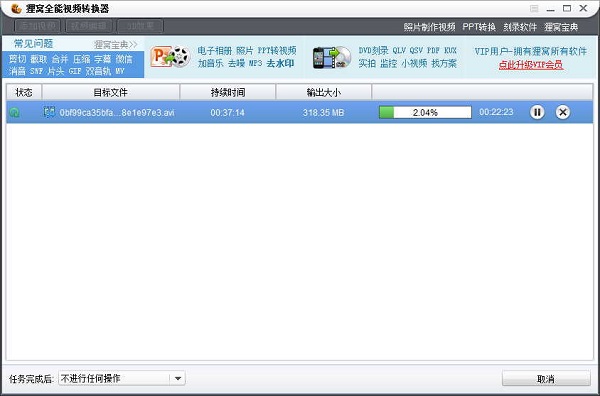600x396 pixels.
Task: Open the 刻录软件 menu item
Action: click(x=520, y=27)
